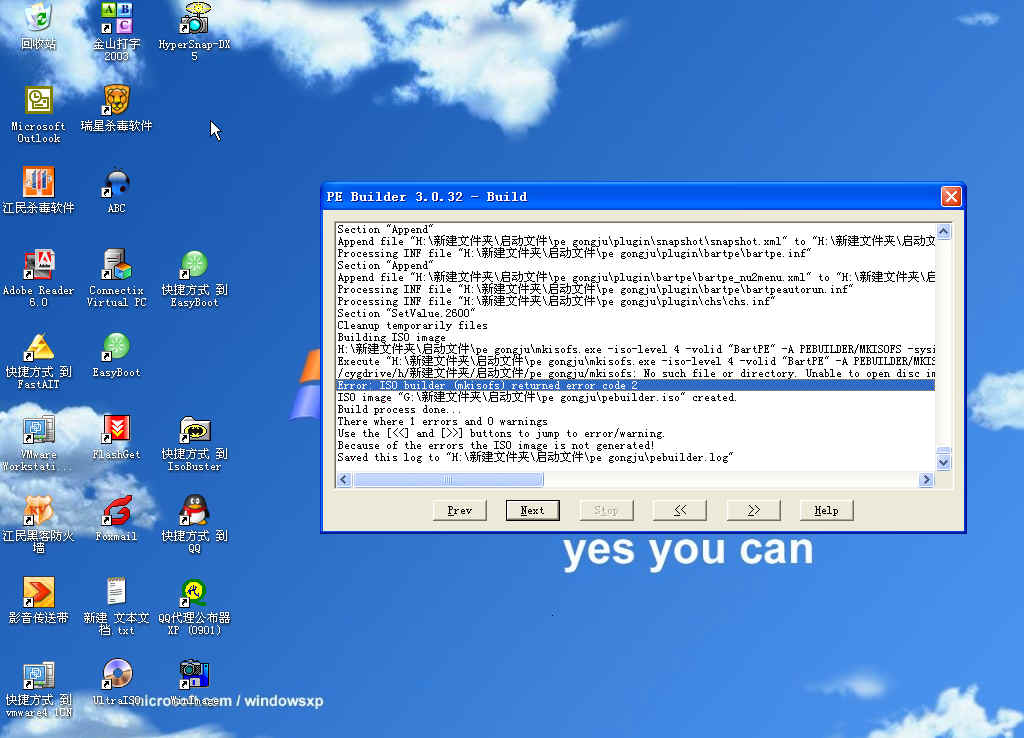Click the 'ISO image ... pebuilder.iso created.' line
Image resolution: width=1024 pixels, height=738 pixels.
(537, 397)
